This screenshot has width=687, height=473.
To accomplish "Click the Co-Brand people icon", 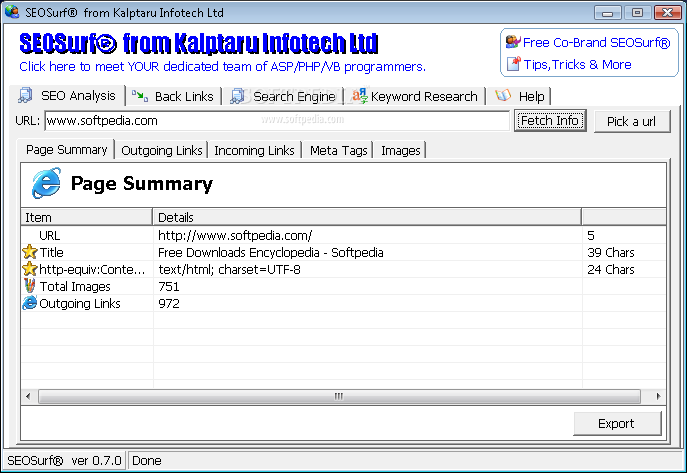I will point(513,42).
